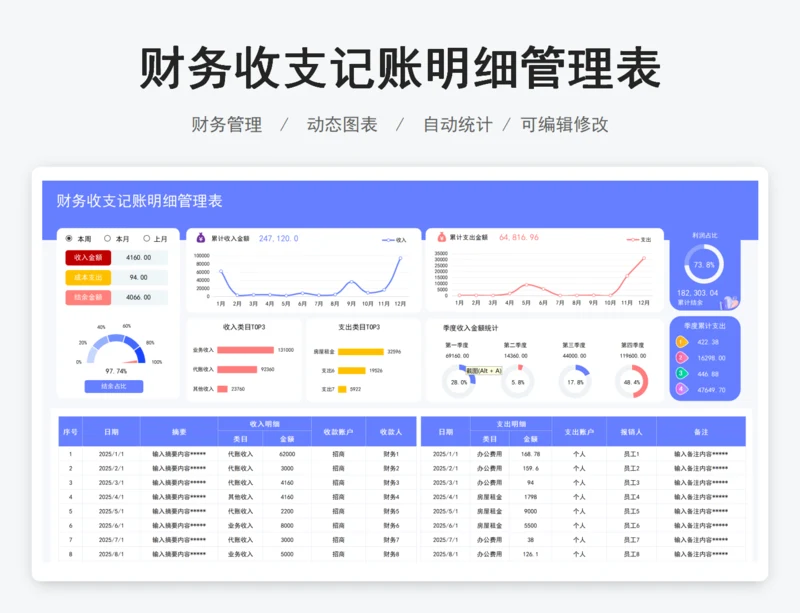Click the 4066.00 balance amount cell

(x=139, y=297)
